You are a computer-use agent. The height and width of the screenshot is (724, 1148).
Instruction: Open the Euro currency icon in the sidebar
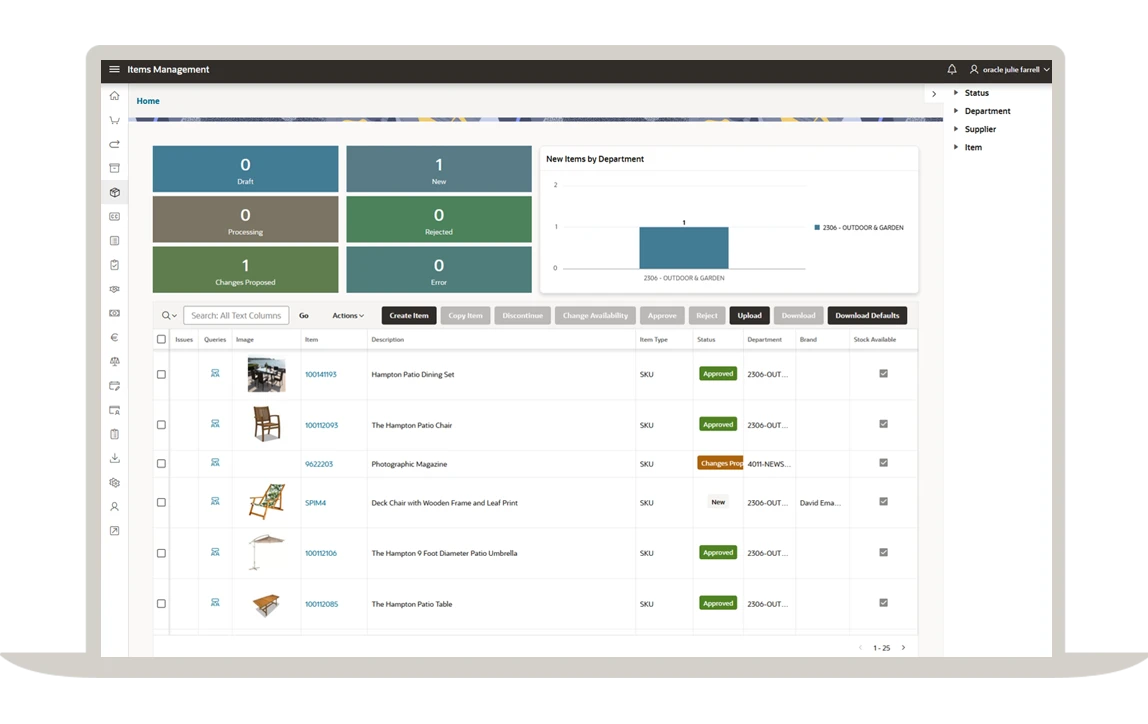[114, 337]
